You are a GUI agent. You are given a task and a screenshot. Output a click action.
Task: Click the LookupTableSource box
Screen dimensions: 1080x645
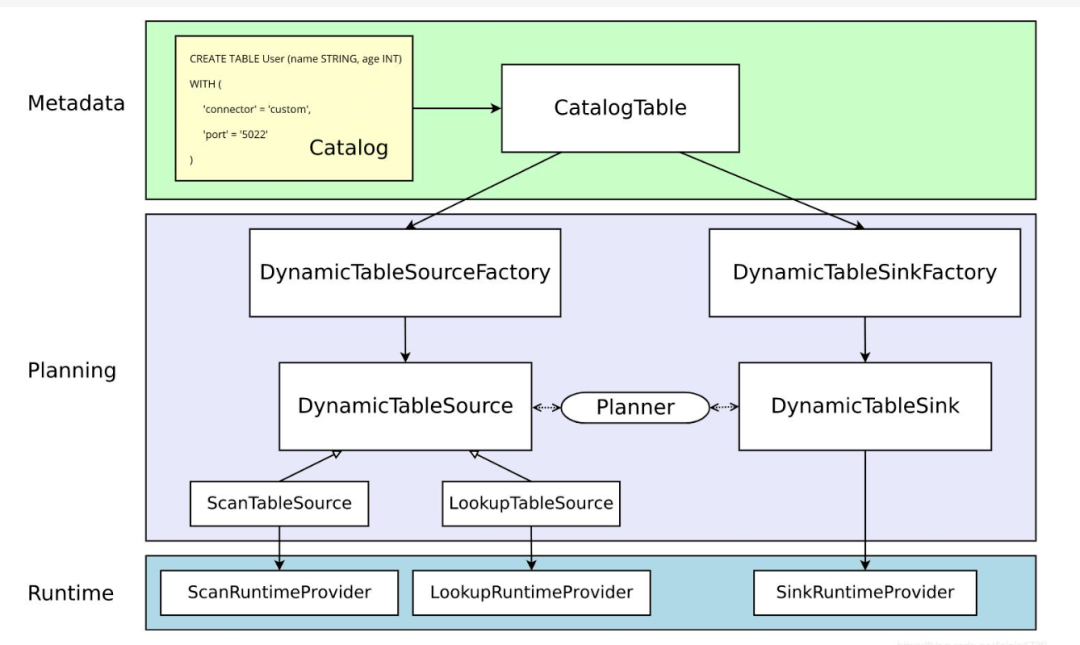531,503
